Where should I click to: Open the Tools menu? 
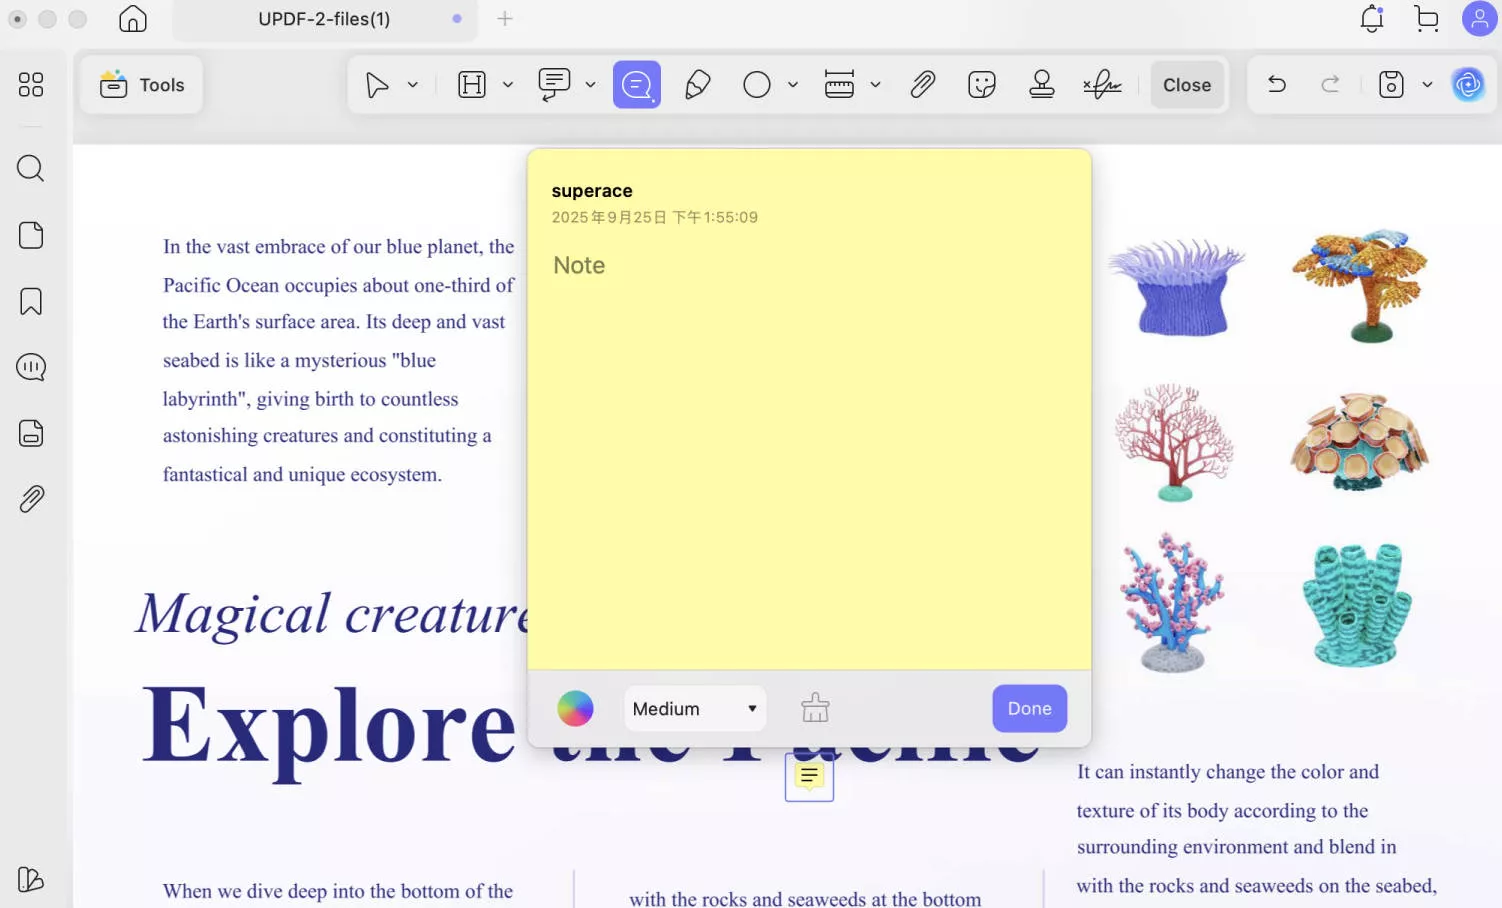[141, 85]
